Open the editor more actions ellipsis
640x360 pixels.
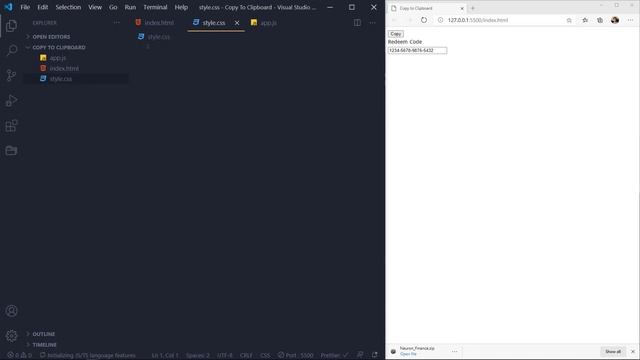372,23
